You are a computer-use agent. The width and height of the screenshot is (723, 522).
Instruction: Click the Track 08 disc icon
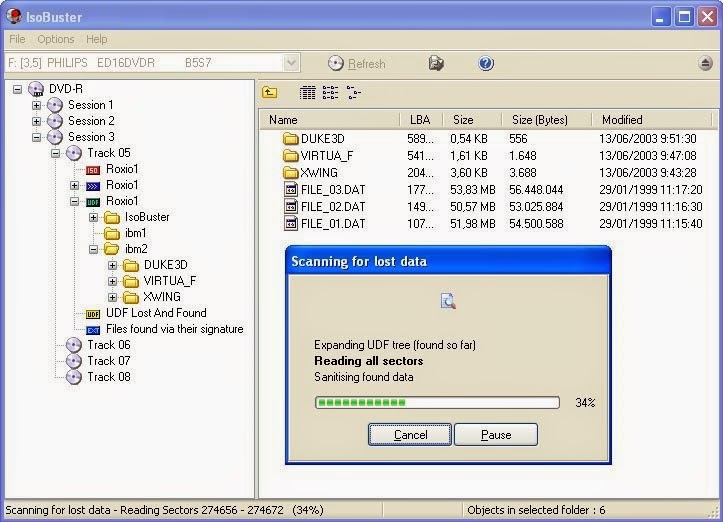[74, 377]
